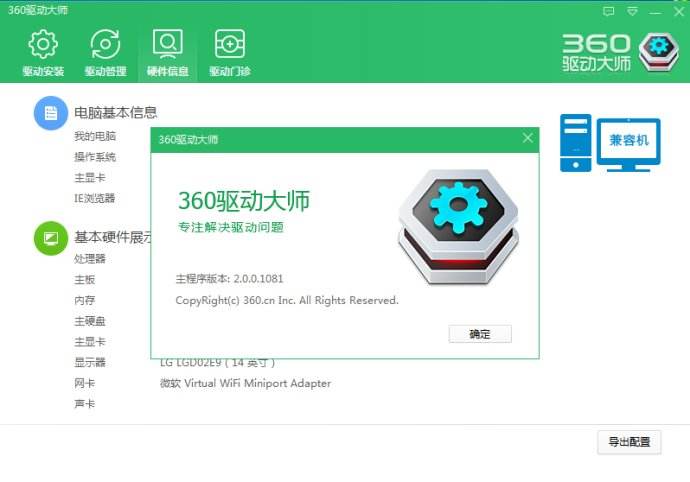Viewport: 690px width, 482px height.
Task: Click the 兼容机 computer icon
Action: (610, 143)
